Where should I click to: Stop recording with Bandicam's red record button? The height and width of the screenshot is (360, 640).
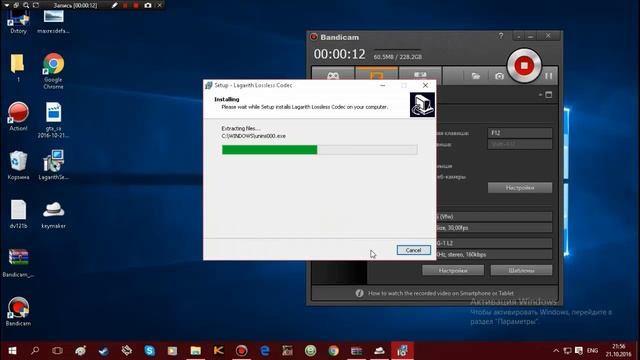tap(524, 65)
